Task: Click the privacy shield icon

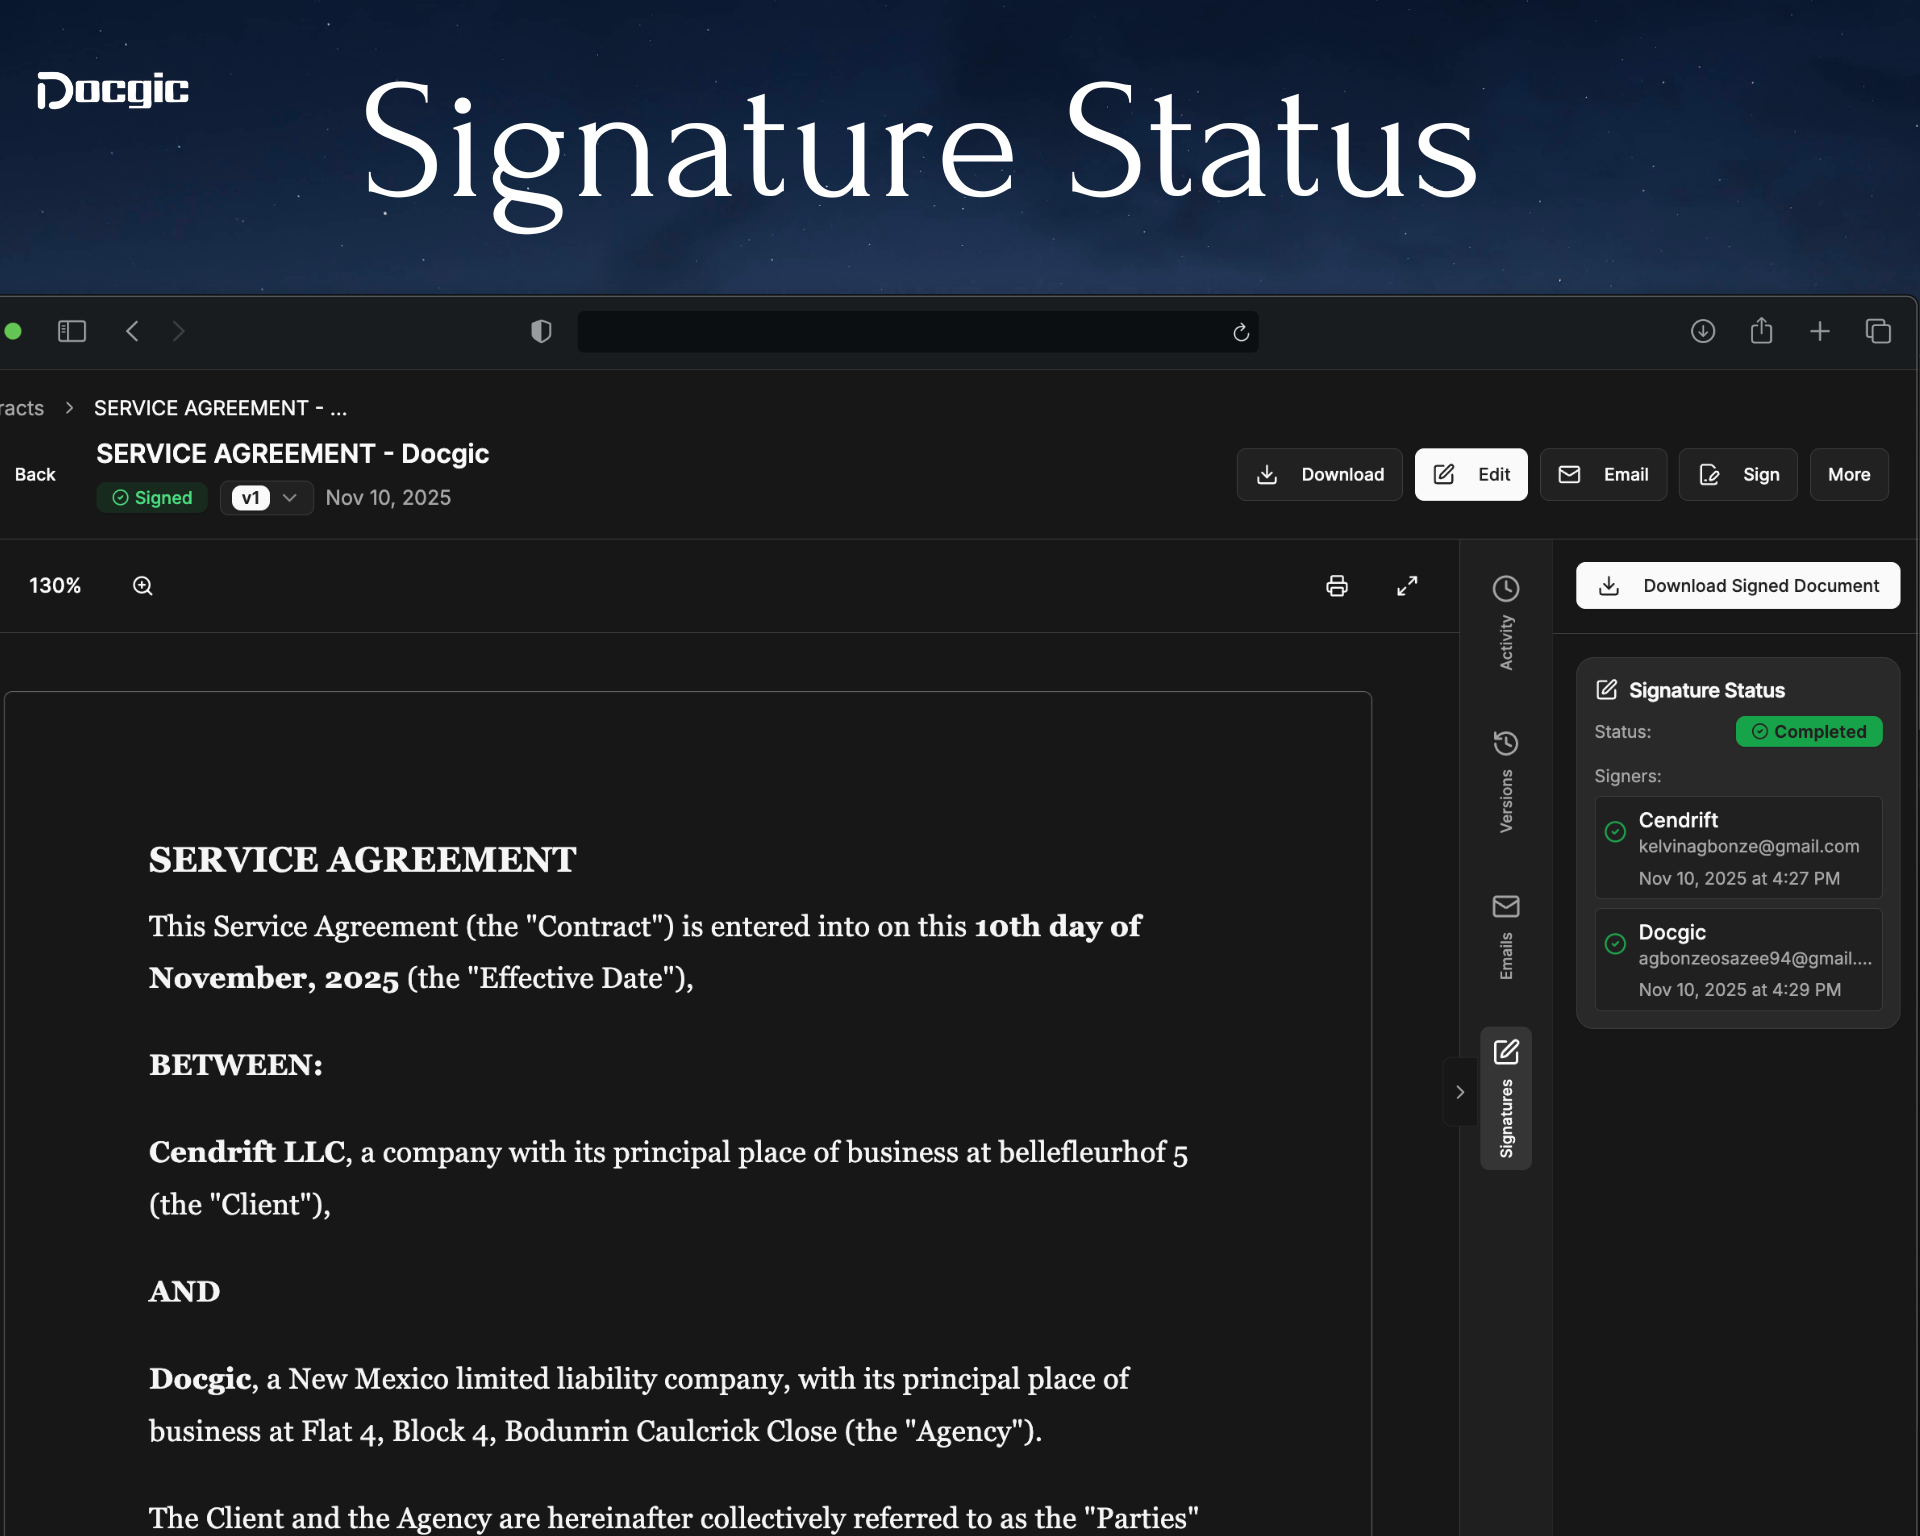Action: click(541, 331)
